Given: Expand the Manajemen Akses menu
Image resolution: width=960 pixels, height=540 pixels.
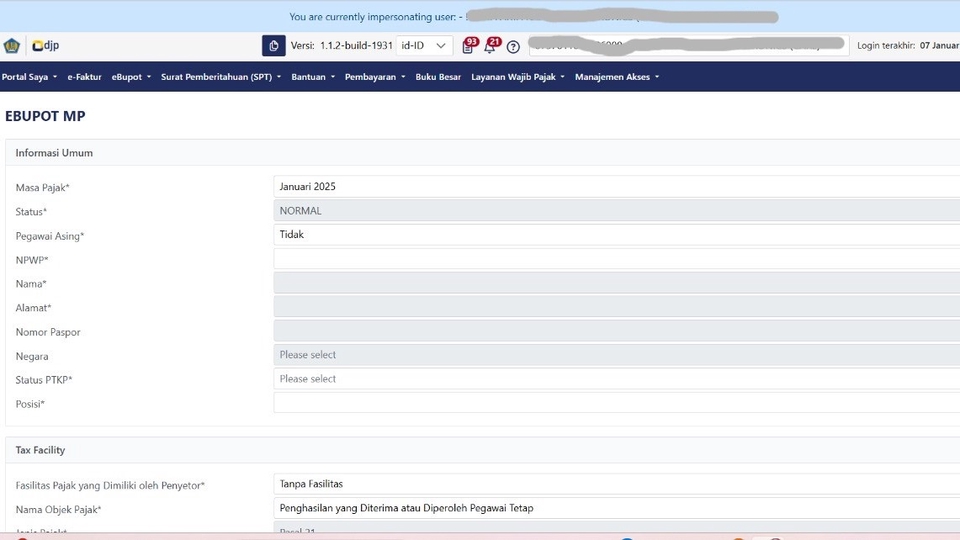Looking at the screenshot, I should (616, 77).
